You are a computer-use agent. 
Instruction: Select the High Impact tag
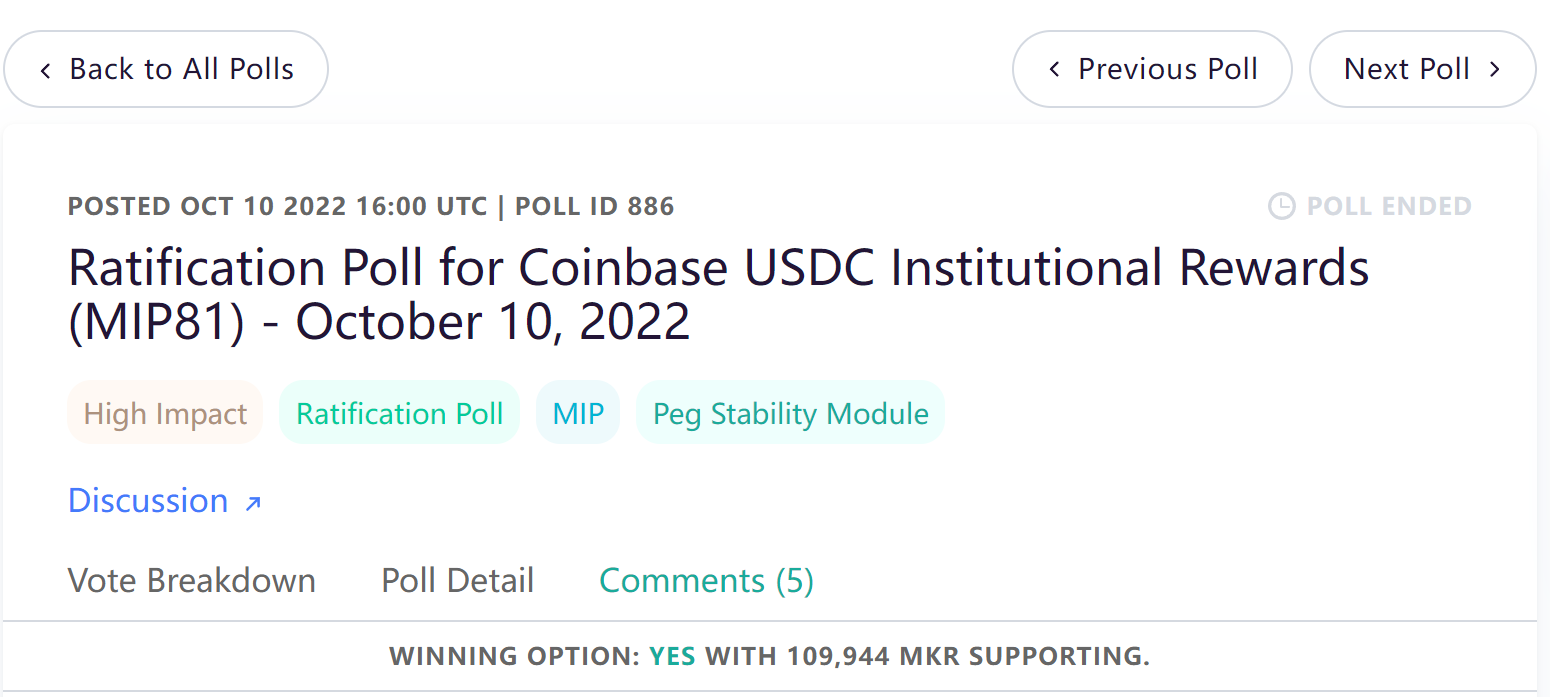[x=165, y=413]
